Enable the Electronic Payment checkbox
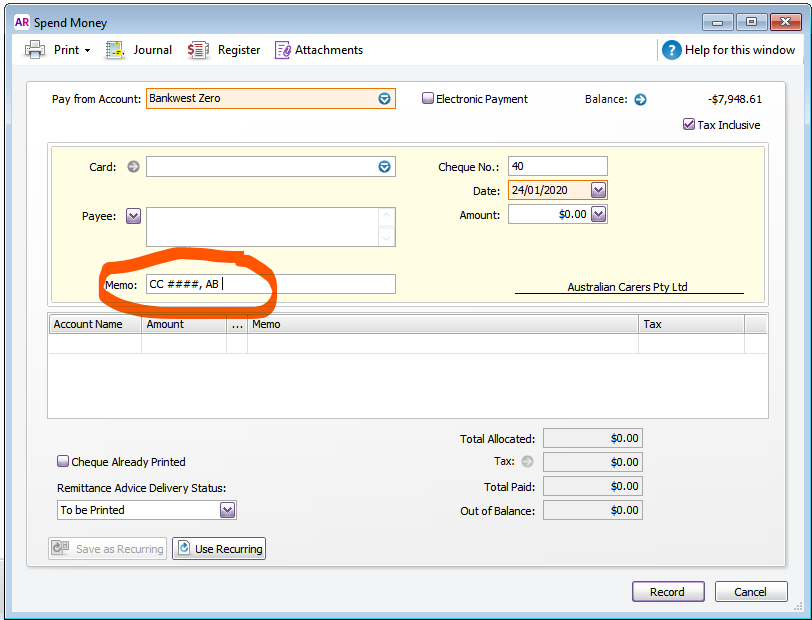 (x=428, y=99)
